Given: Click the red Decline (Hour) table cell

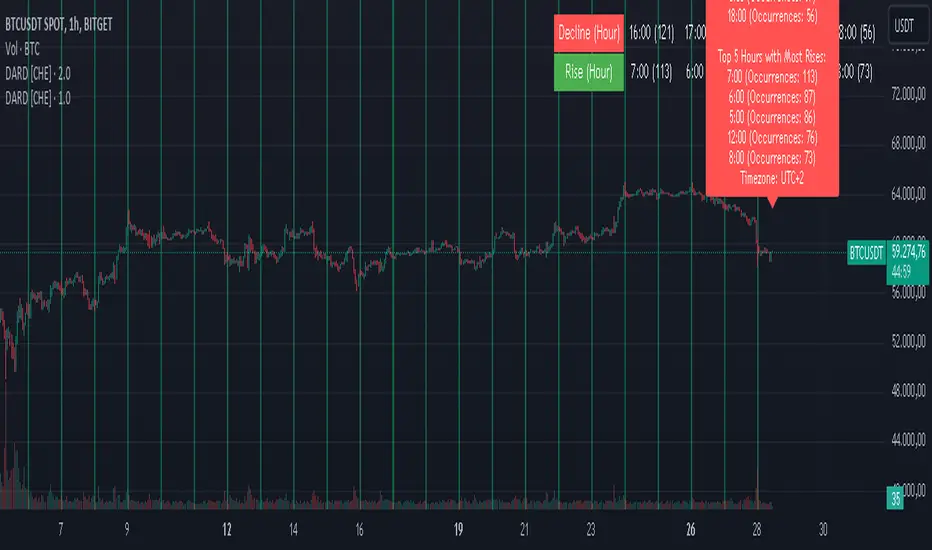Looking at the screenshot, I should (x=589, y=33).
